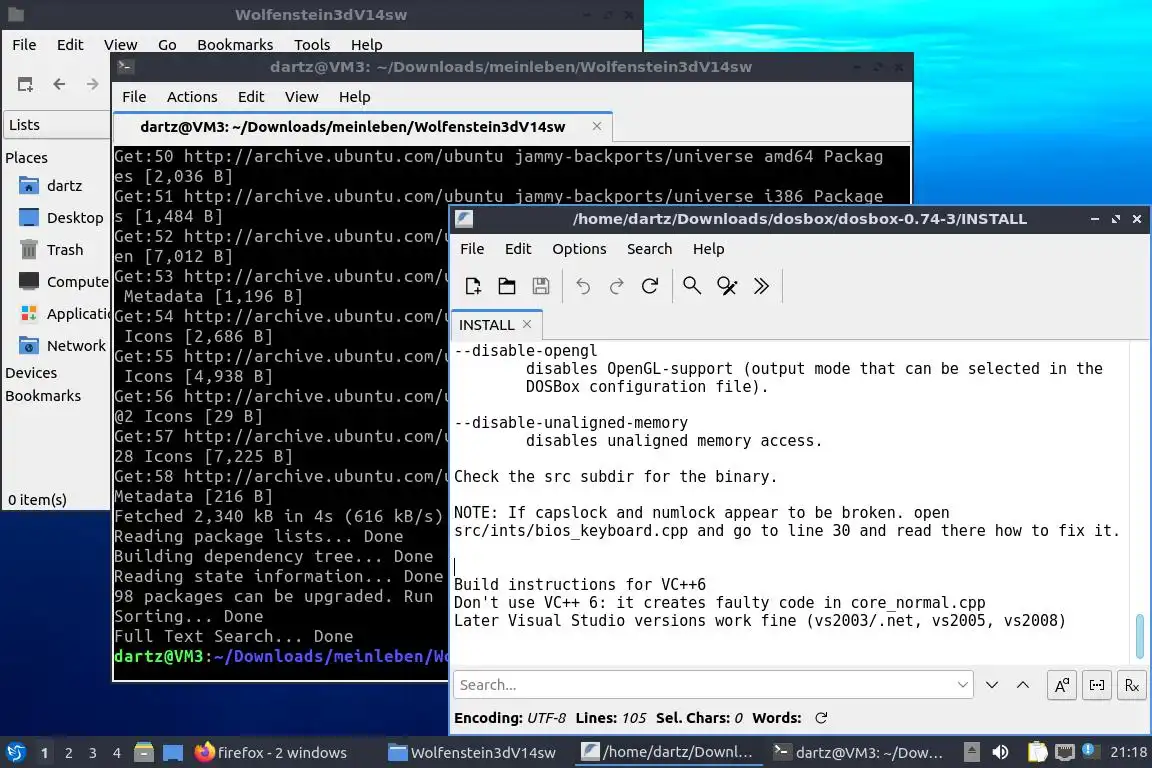
Task: Expand hidden toolbar items chevron
Action: tap(761, 286)
